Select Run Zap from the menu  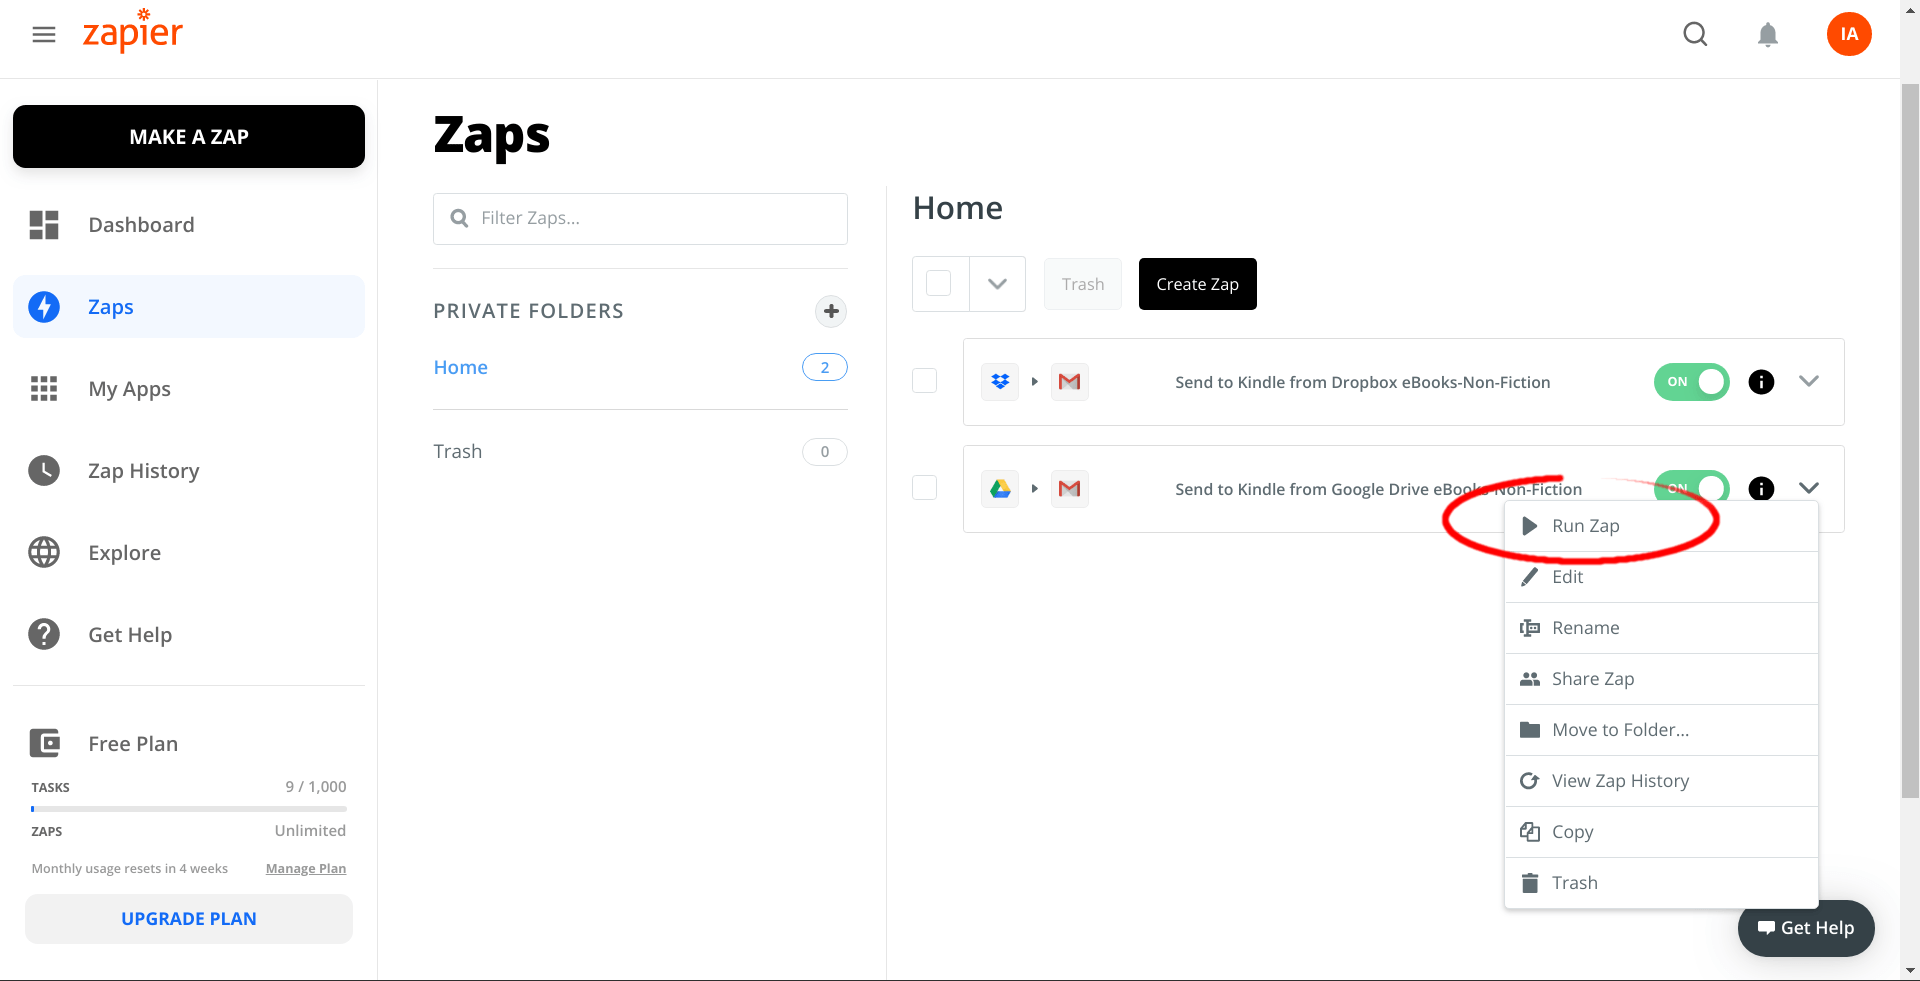[x=1585, y=525]
